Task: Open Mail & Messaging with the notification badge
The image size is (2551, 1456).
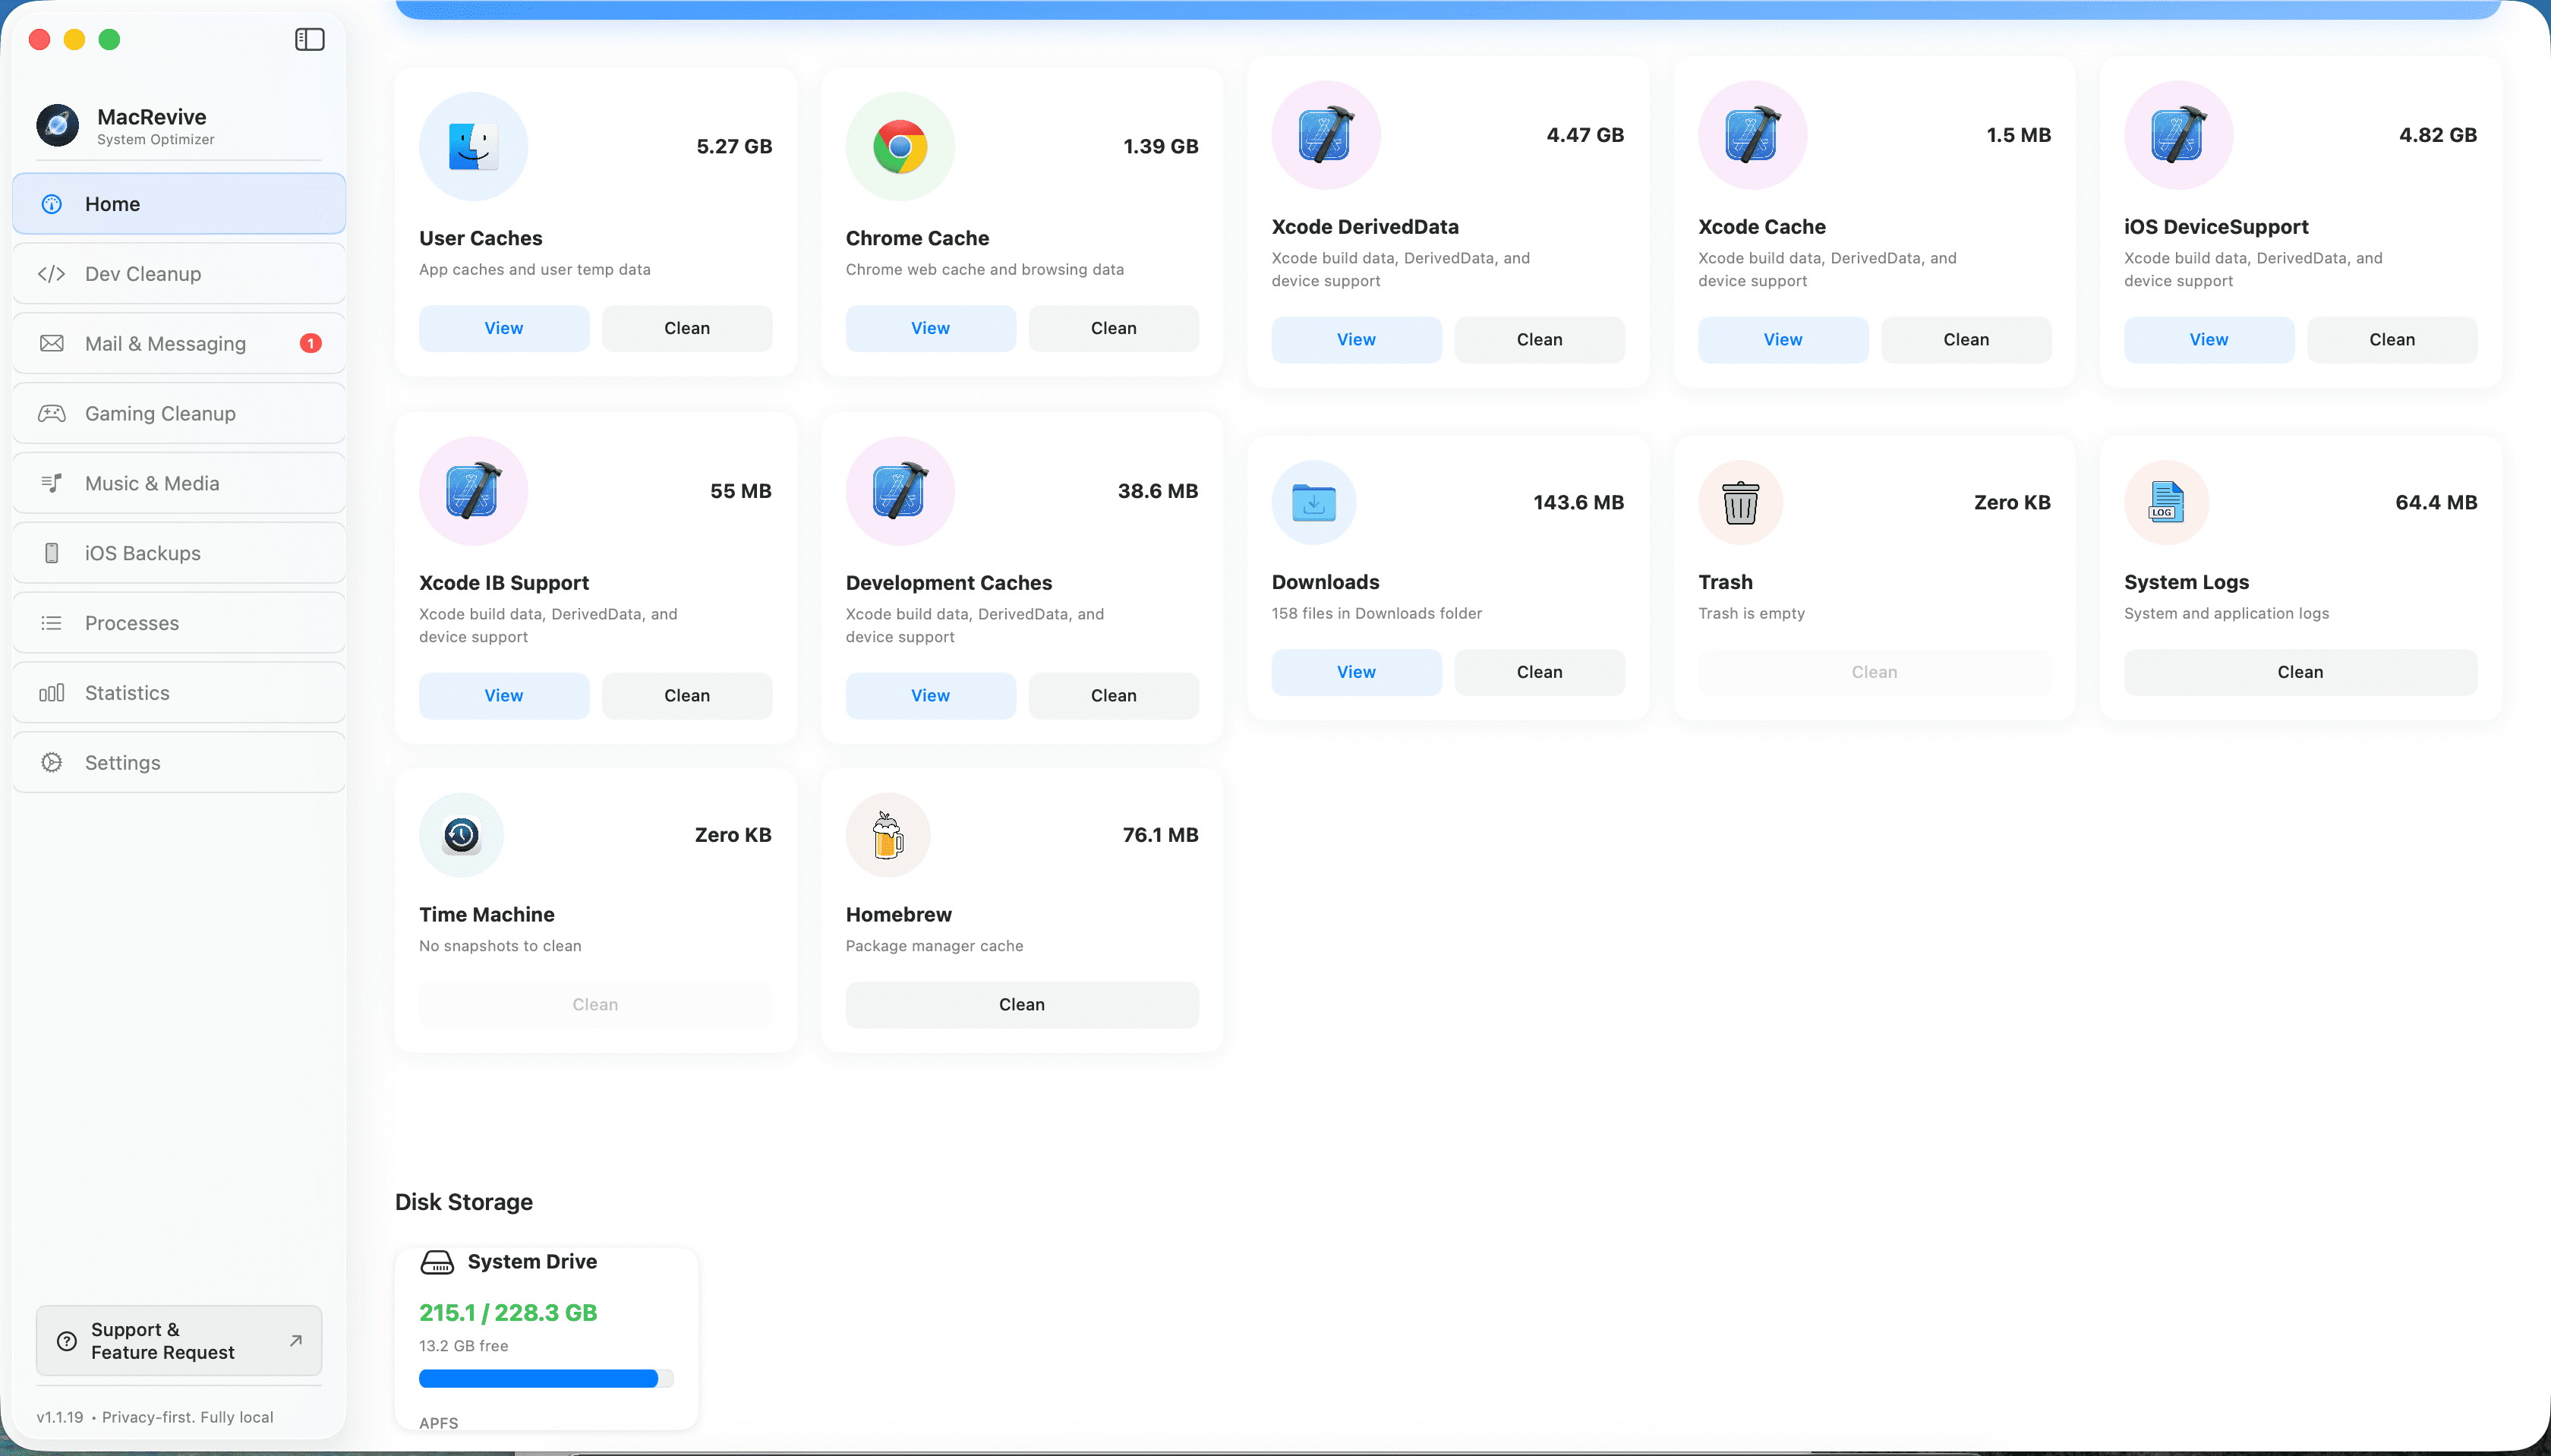Action: (165, 343)
